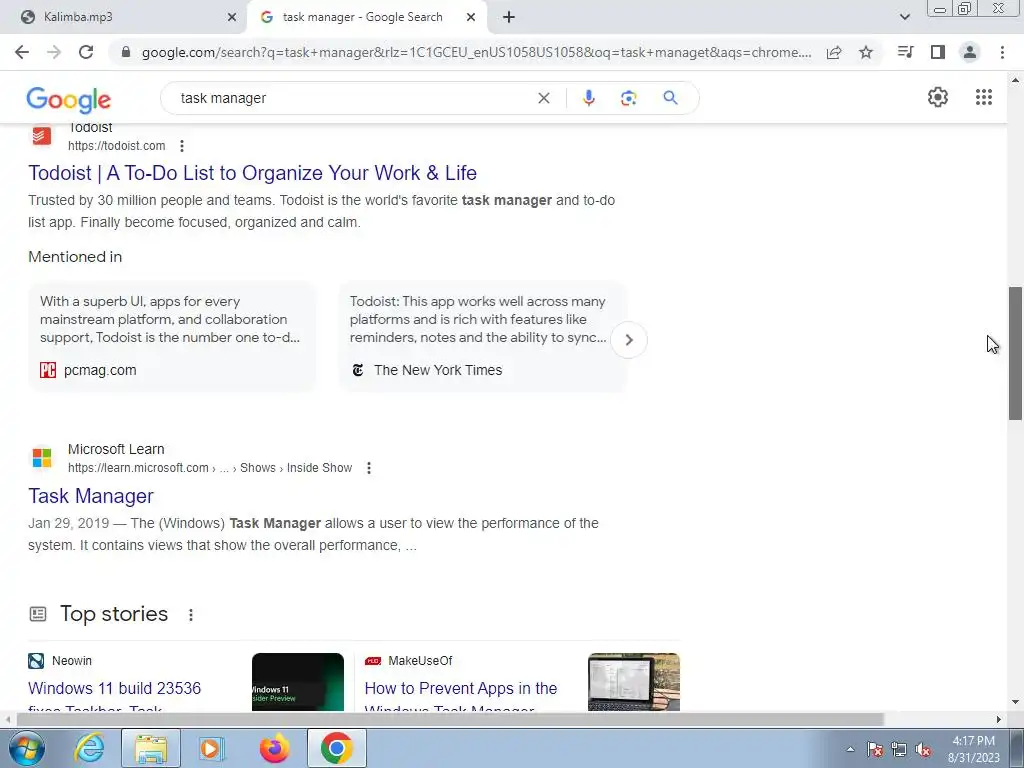Open the network tray icon
This screenshot has height=768, width=1024.
(899, 750)
